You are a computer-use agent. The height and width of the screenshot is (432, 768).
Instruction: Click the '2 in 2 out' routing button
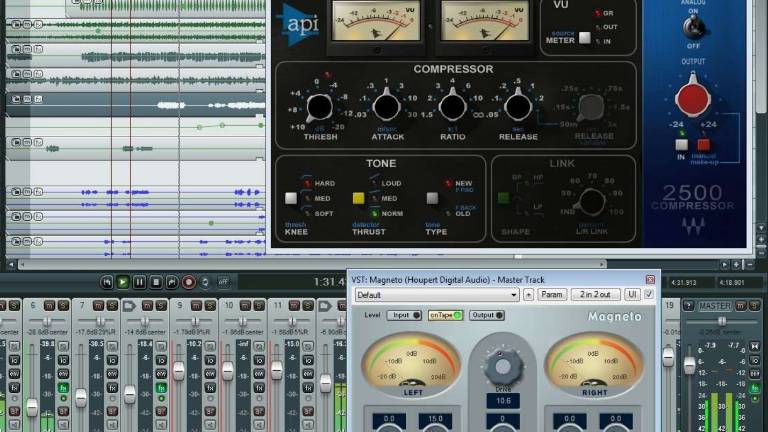tap(595, 295)
